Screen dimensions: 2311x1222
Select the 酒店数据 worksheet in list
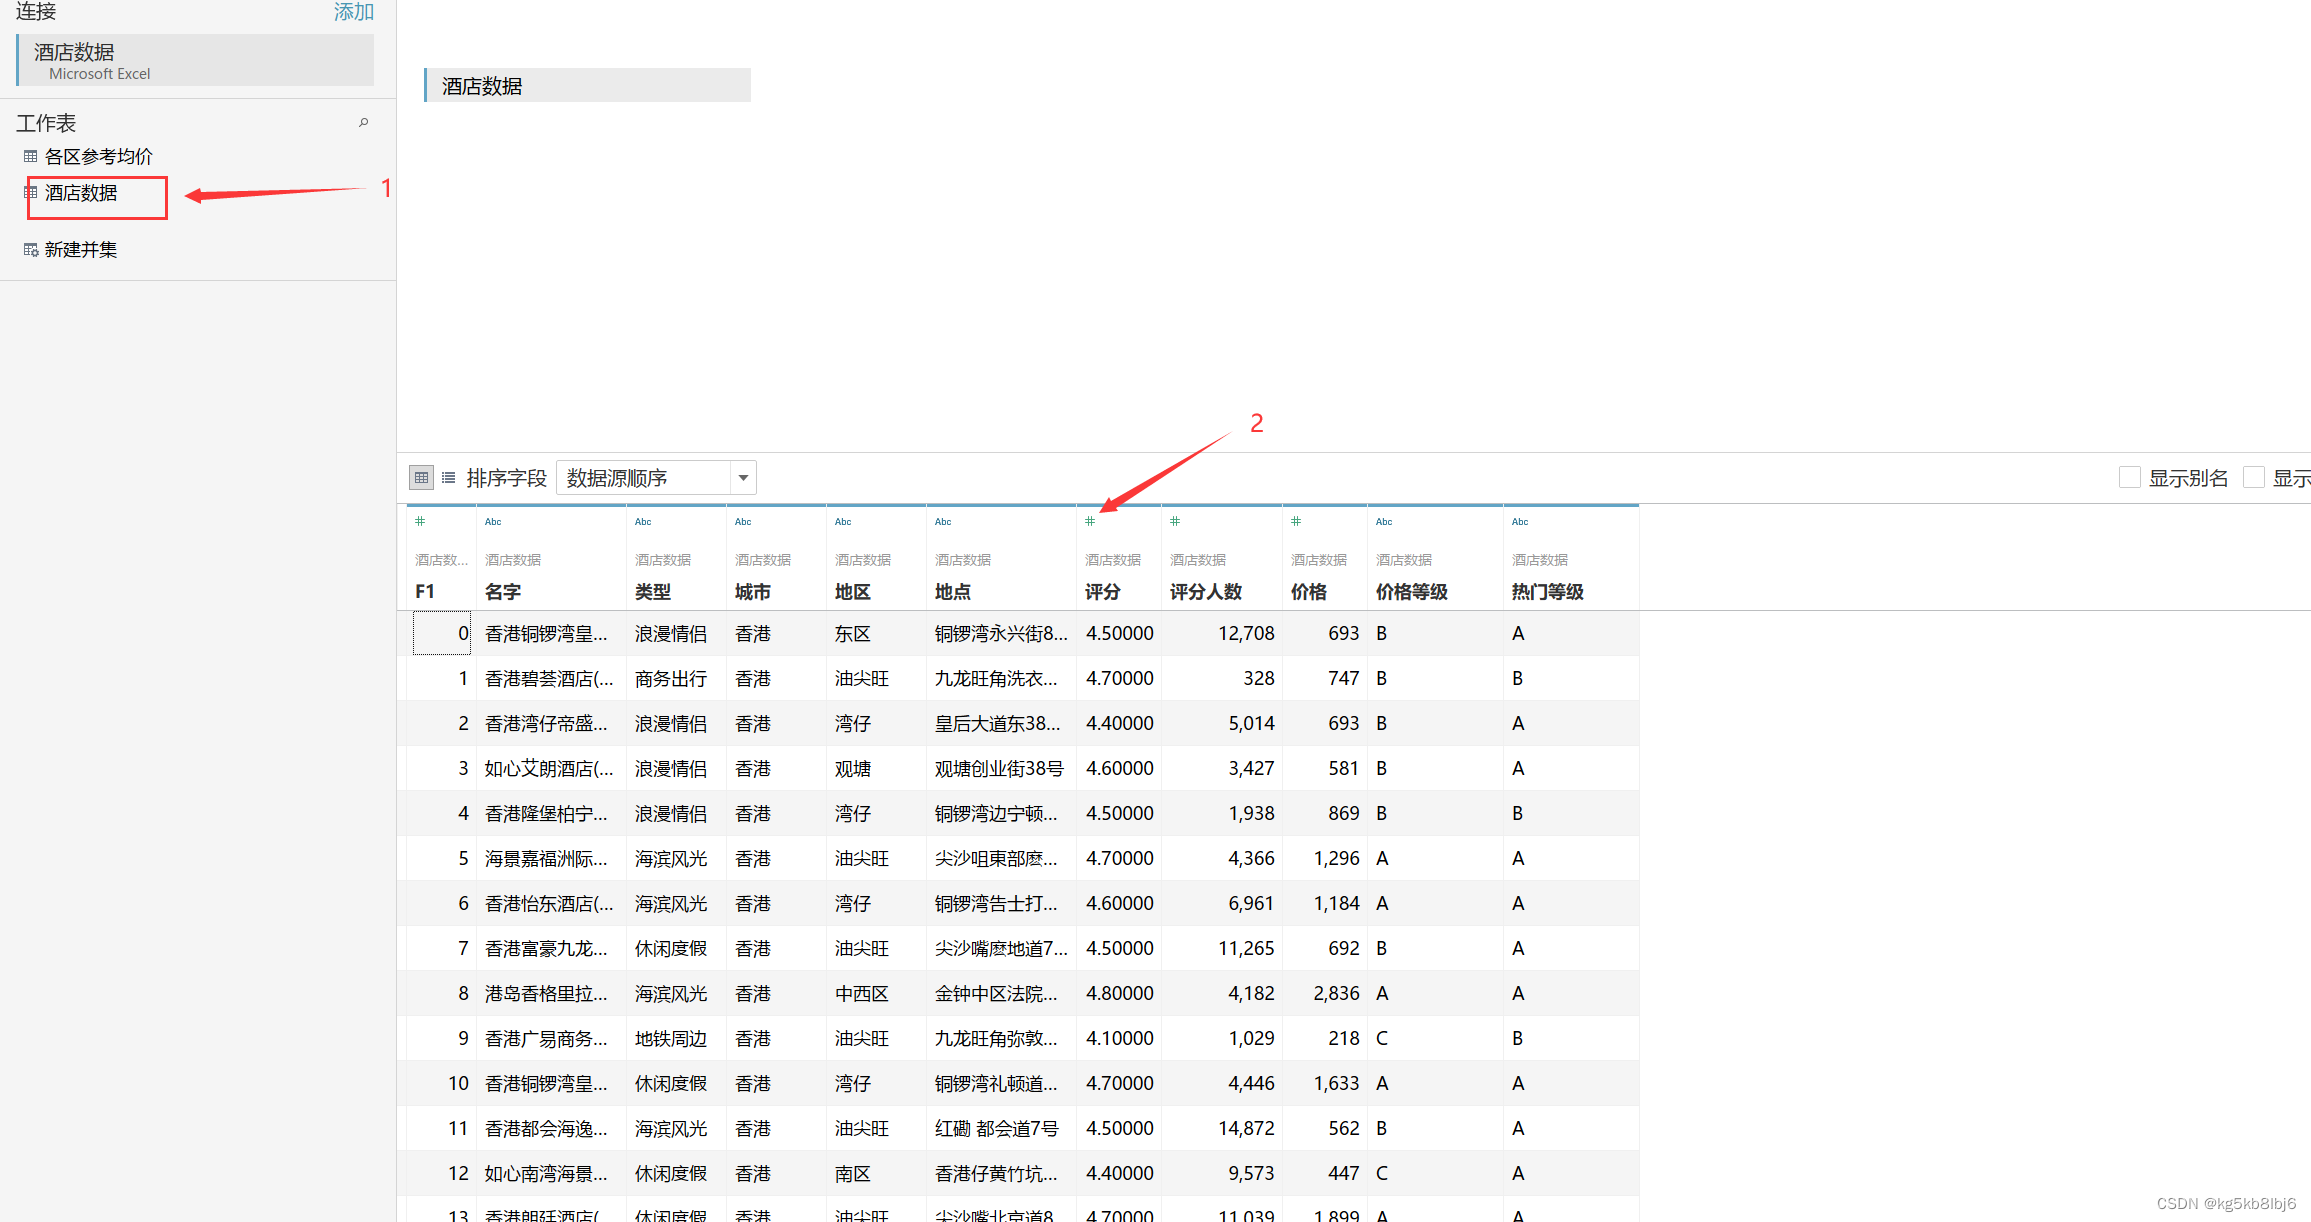tap(81, 193)
